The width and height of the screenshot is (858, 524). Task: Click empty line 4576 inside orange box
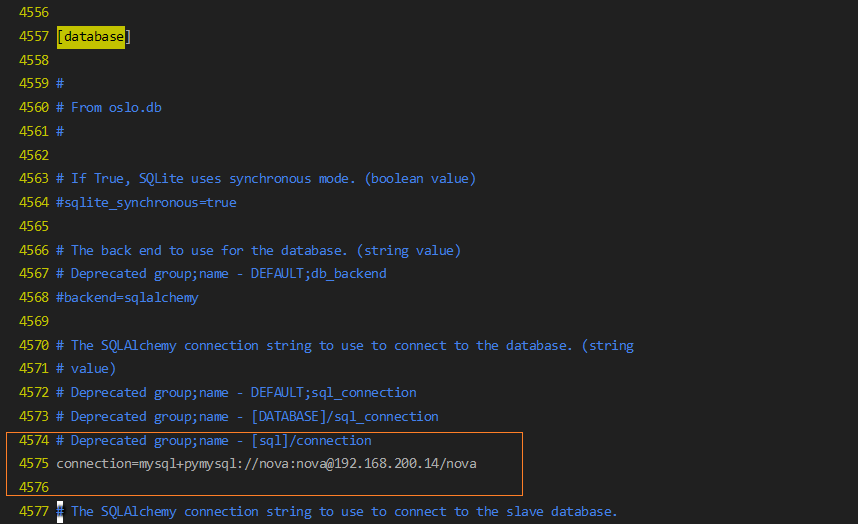click(x=280, y=487)
